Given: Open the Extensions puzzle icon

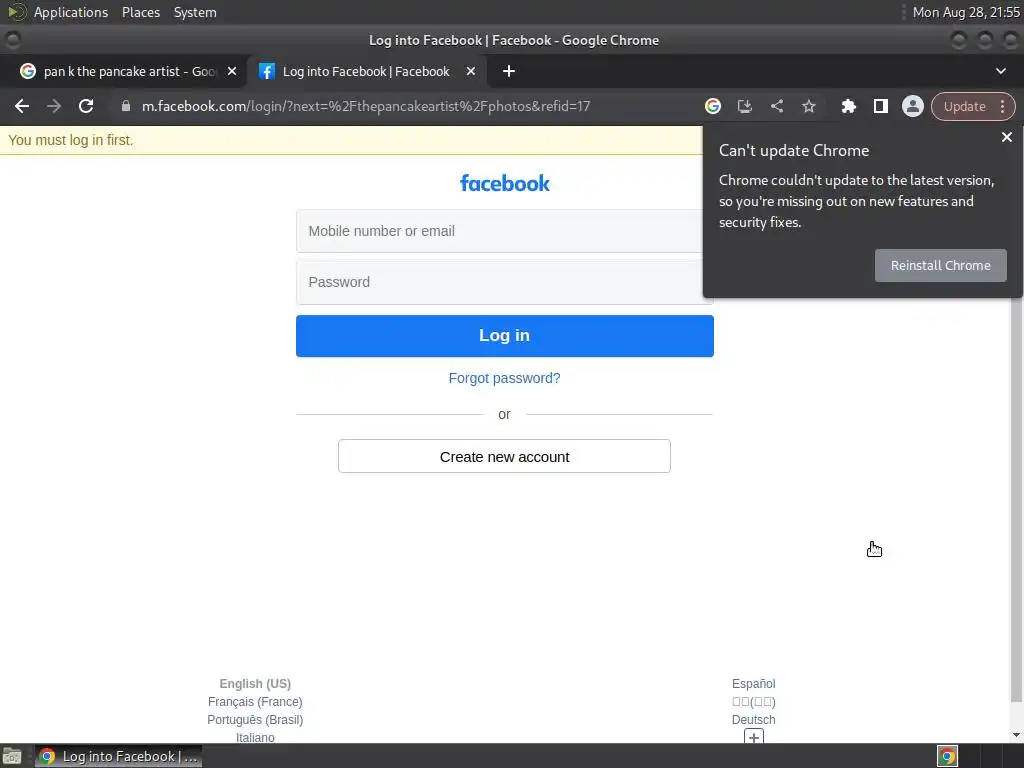Looking at the screenshot, I should [848, 106].
